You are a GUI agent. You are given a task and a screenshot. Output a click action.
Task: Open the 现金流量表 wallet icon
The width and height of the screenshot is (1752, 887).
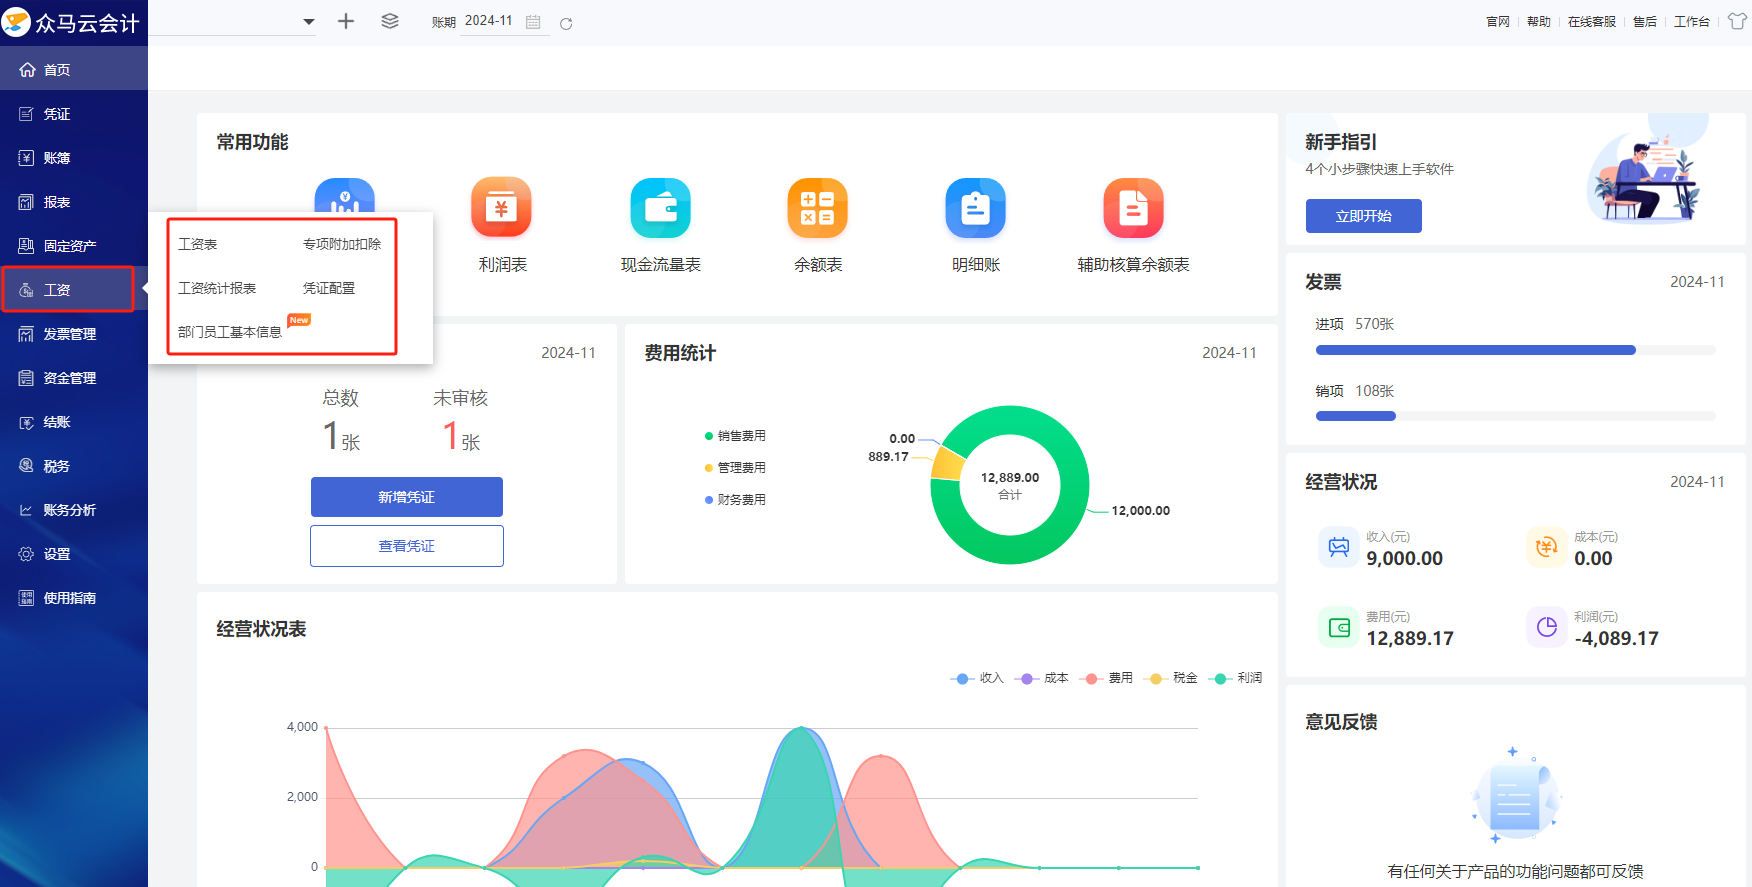(660, 207)
